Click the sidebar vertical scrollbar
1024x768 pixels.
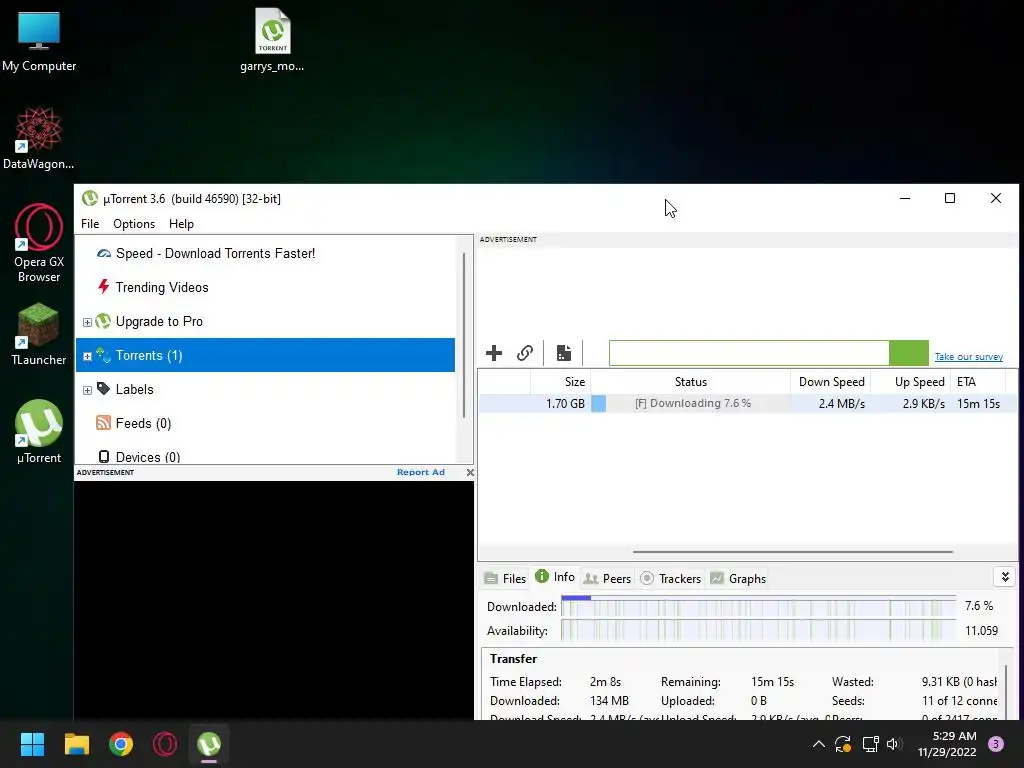[464, 336]
